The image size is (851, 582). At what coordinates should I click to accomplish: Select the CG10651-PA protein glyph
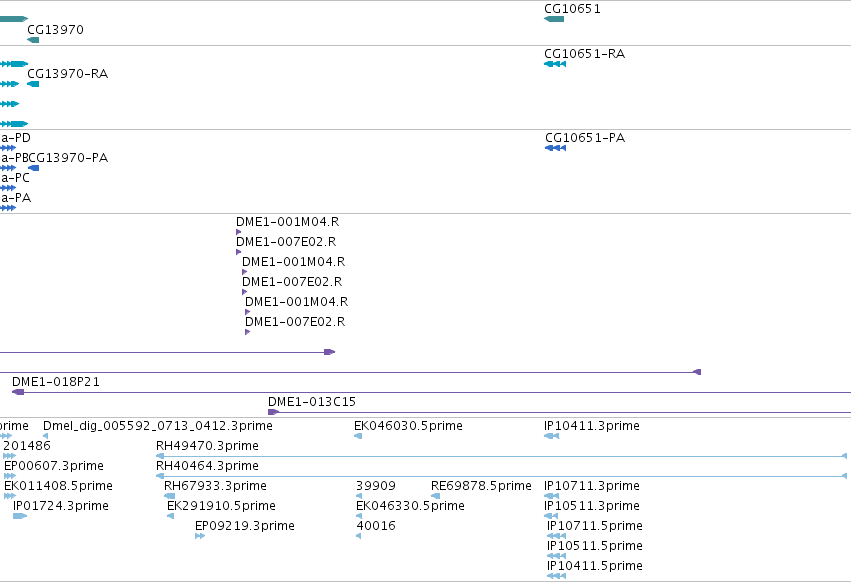556,148
